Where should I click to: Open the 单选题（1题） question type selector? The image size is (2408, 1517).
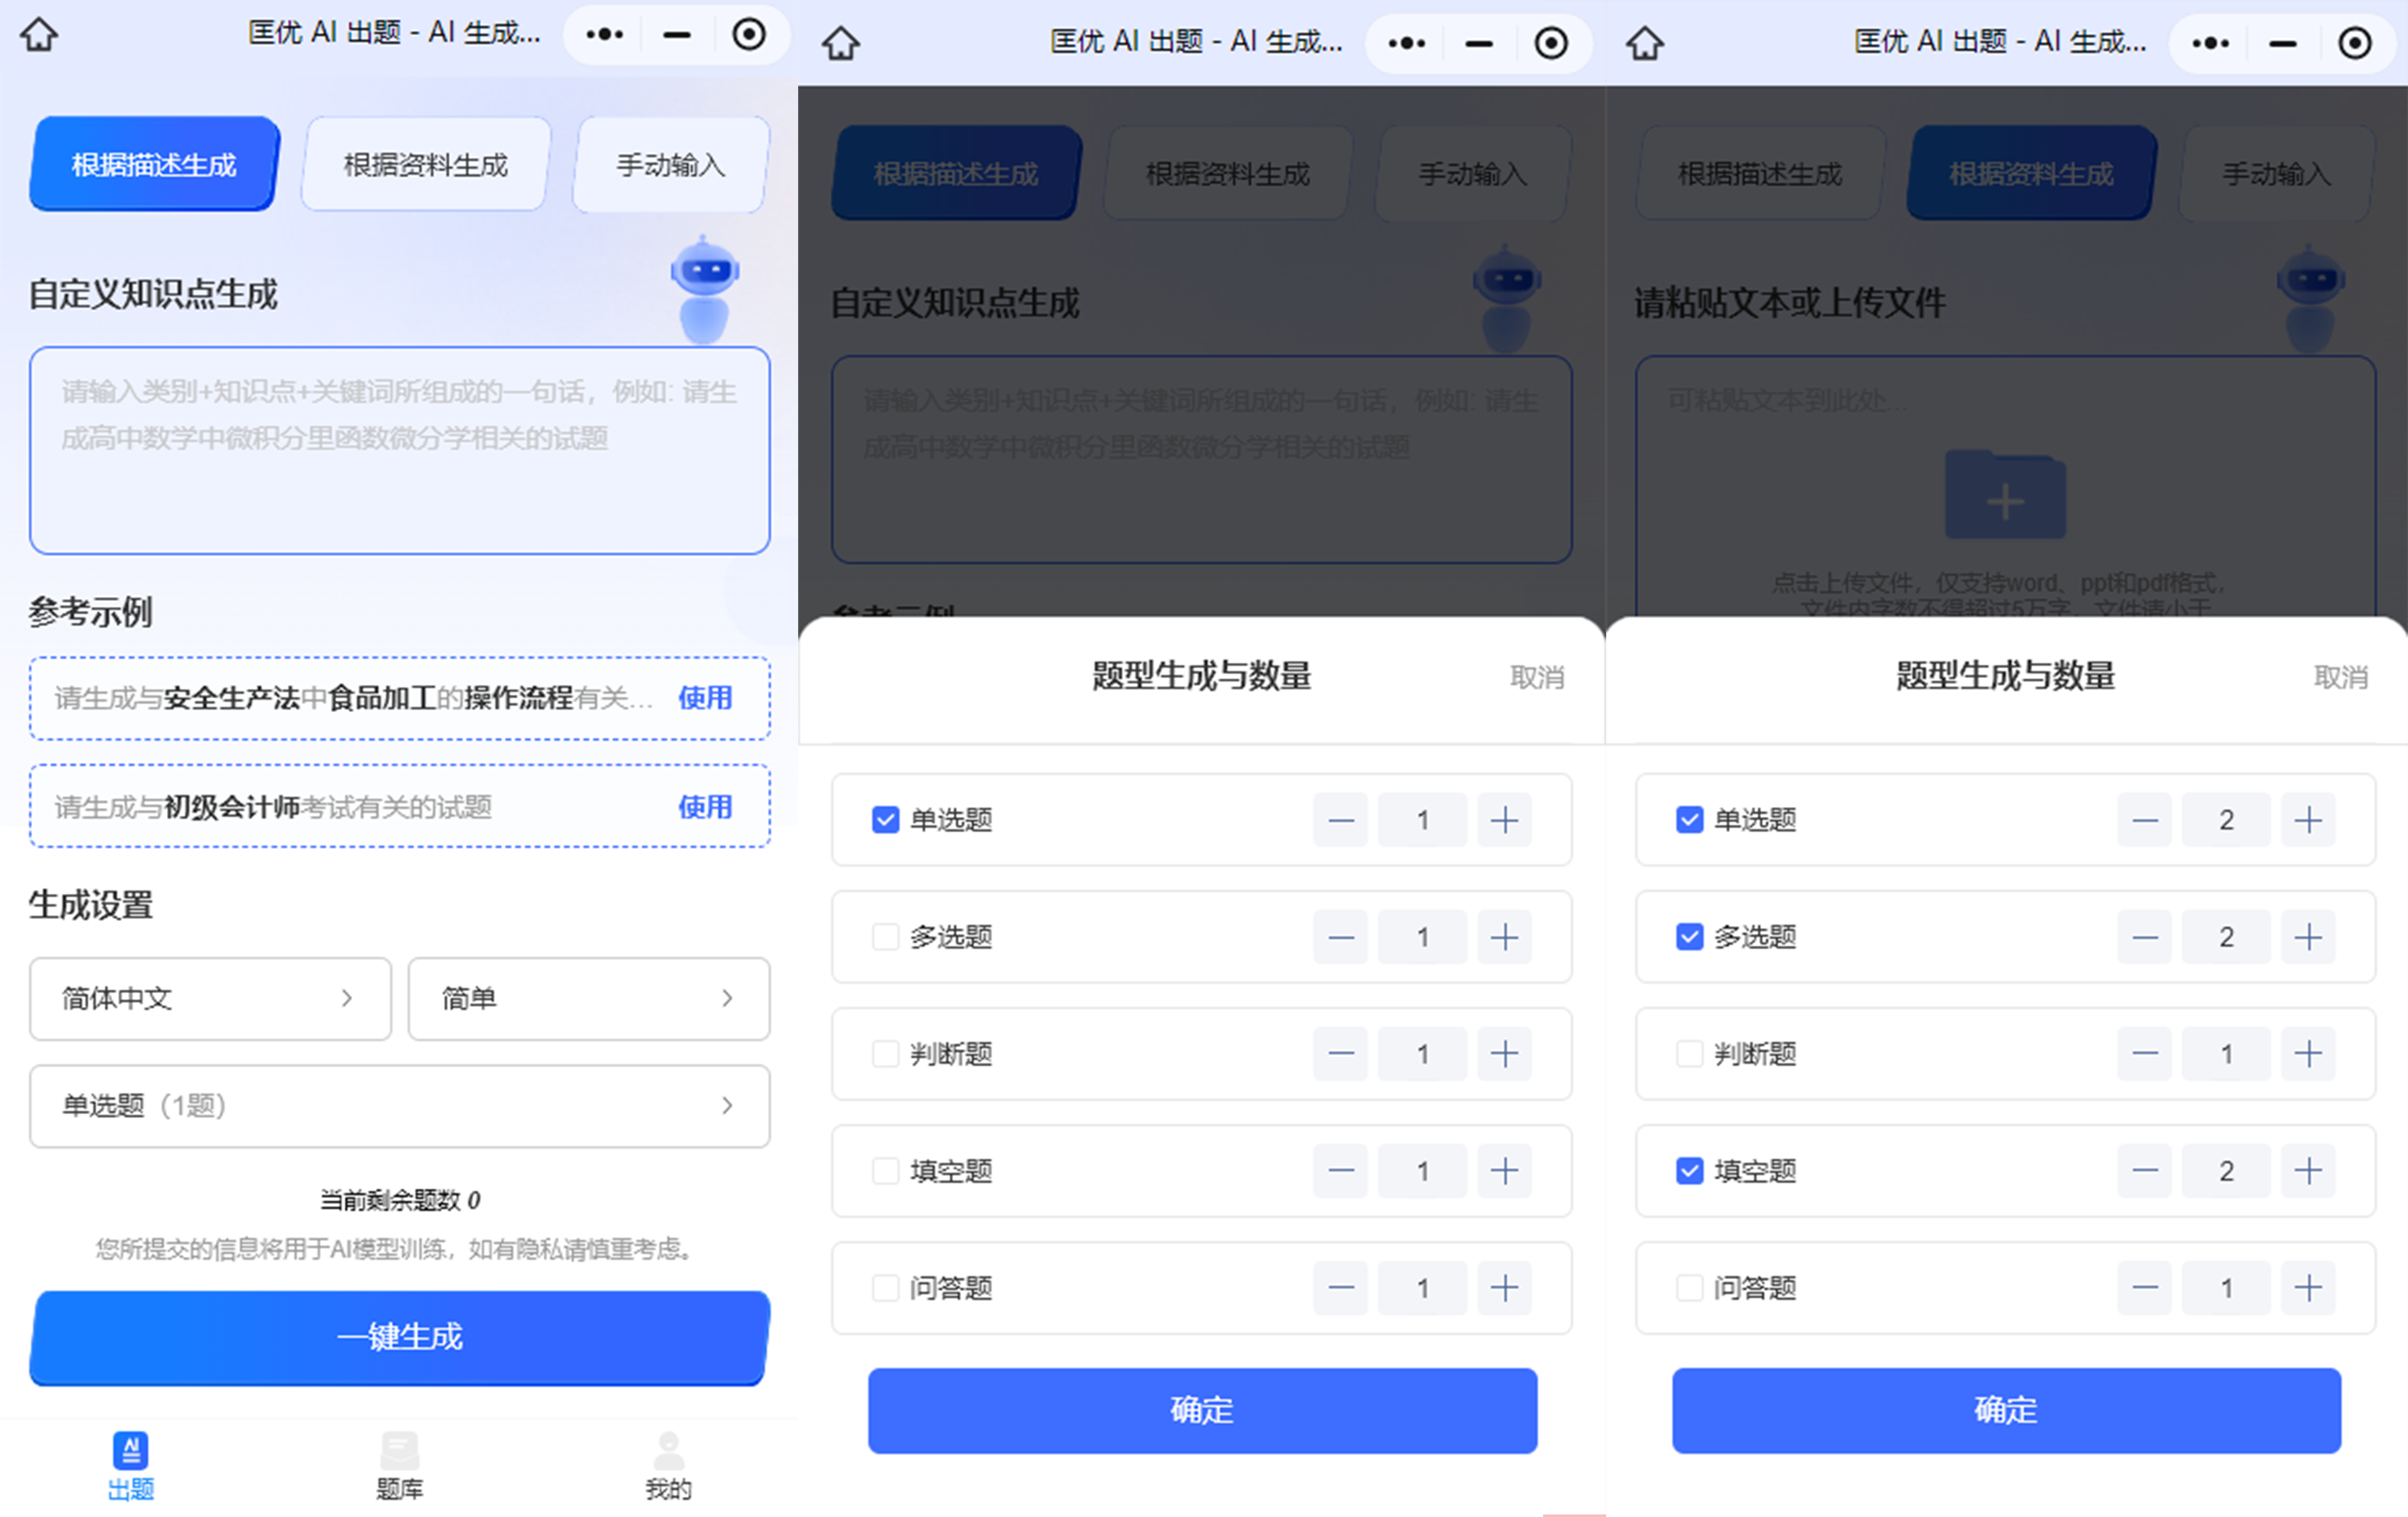tap(400, 1106)
